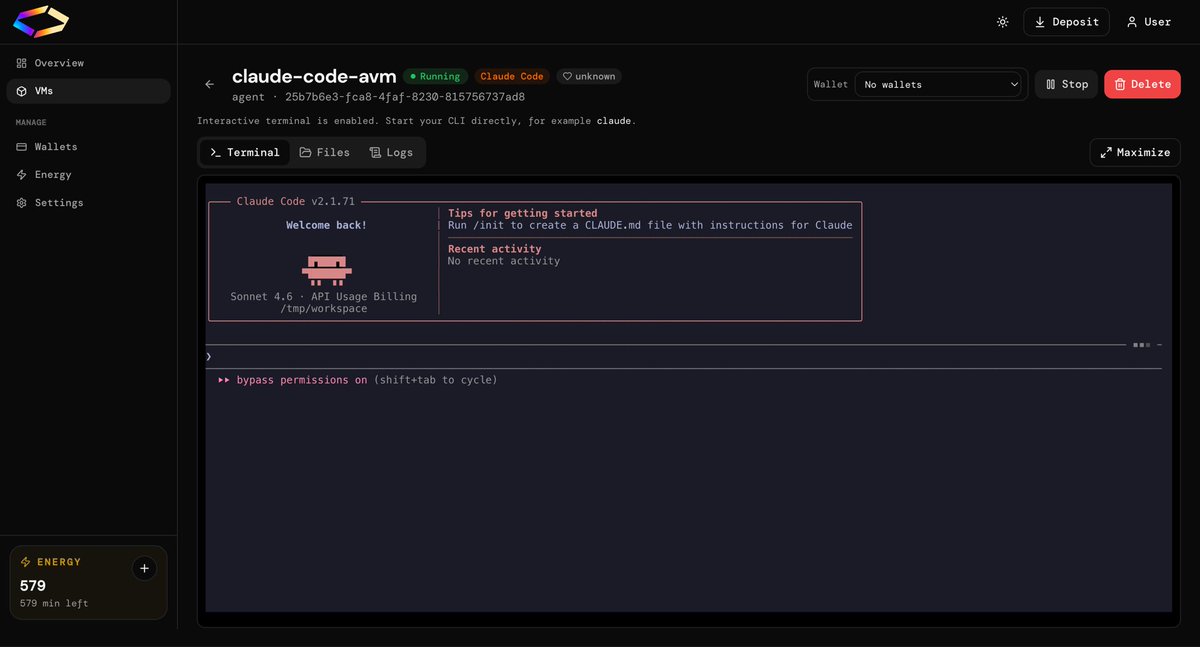Click 'Tips for getting started' heading
The image size is (1200, 647).
(522, 213)
